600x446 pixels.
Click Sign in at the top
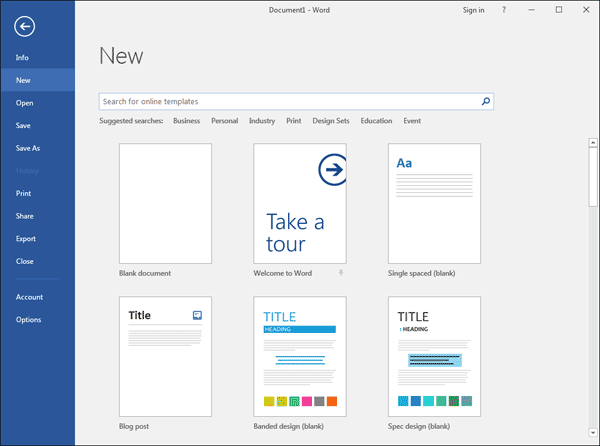pos(473,10)
